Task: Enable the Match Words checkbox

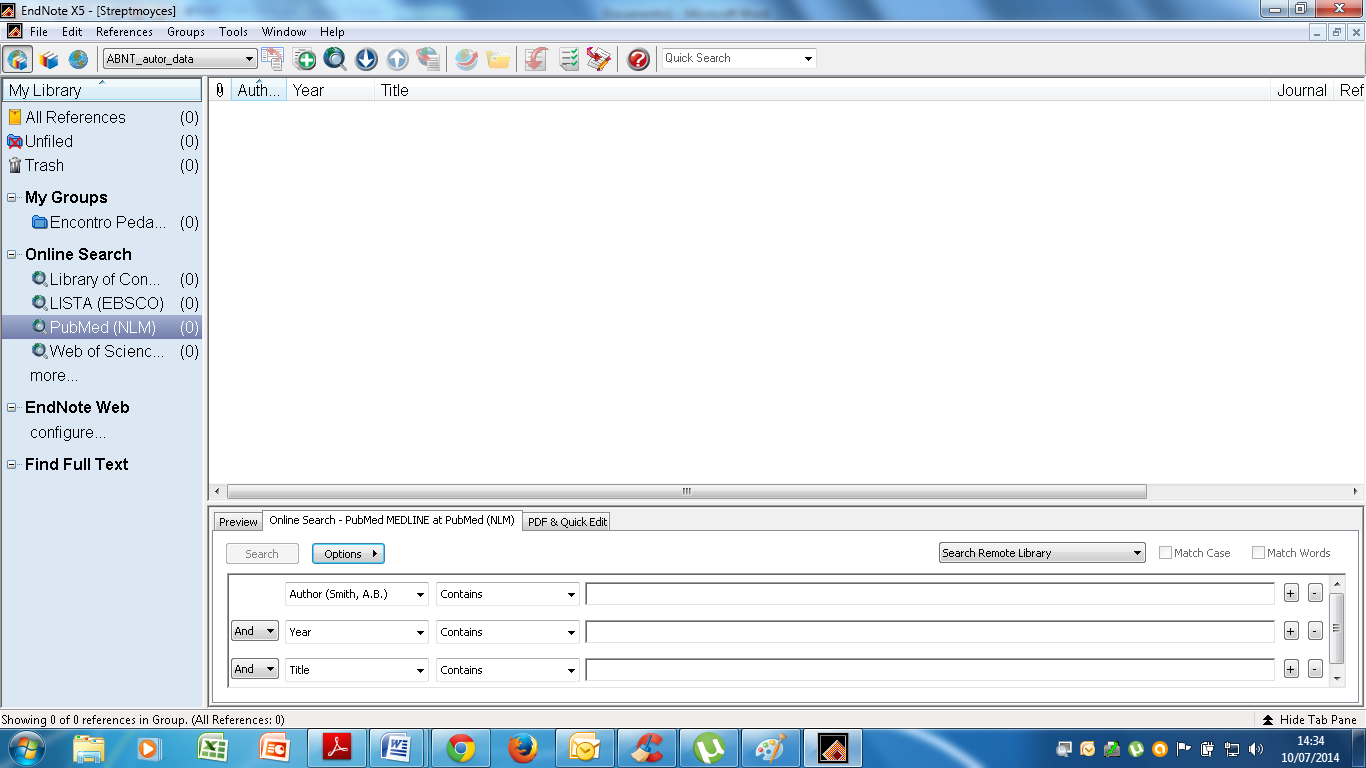Action: [1258, 553]
